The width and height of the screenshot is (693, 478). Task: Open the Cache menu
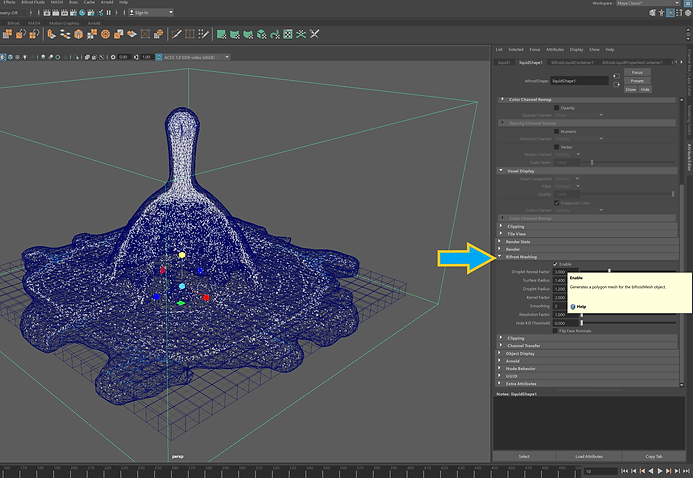pos(89,2)
